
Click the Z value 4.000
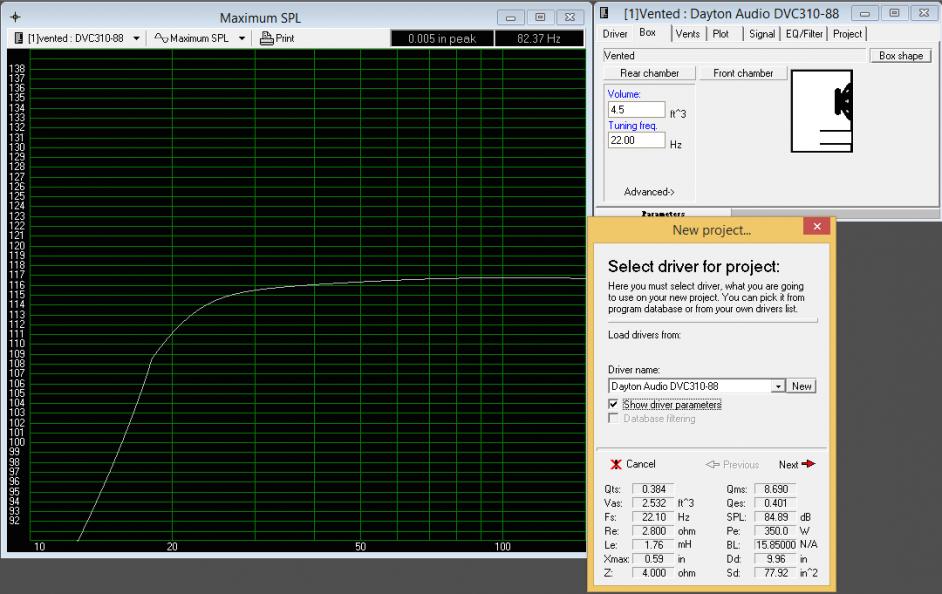[x=653, y=573]
